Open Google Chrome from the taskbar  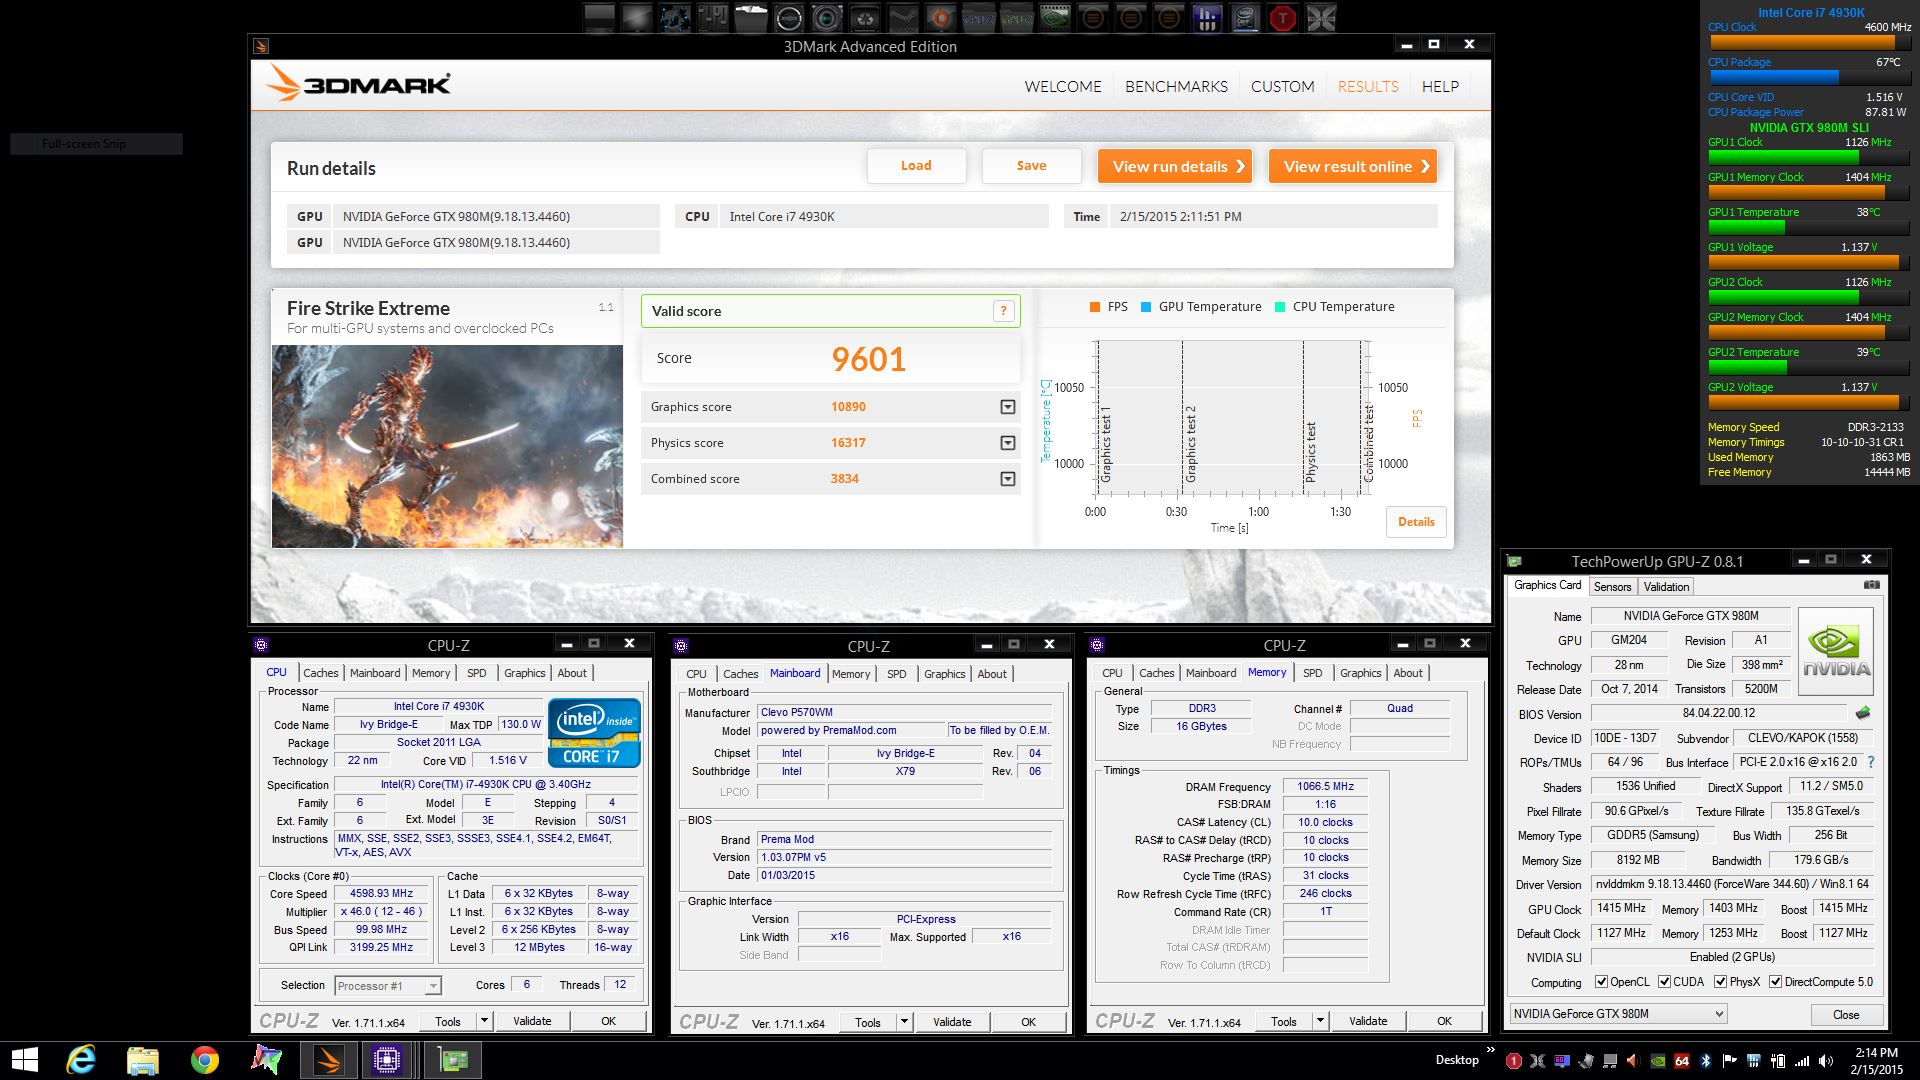(205, 1059)
